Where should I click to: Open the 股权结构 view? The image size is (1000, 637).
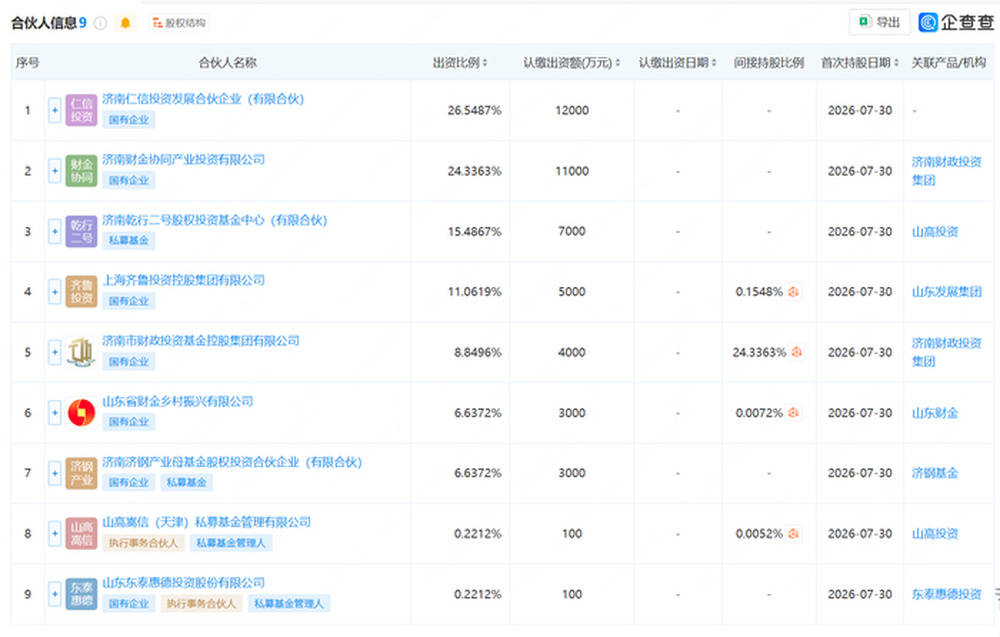click(179, 23)
